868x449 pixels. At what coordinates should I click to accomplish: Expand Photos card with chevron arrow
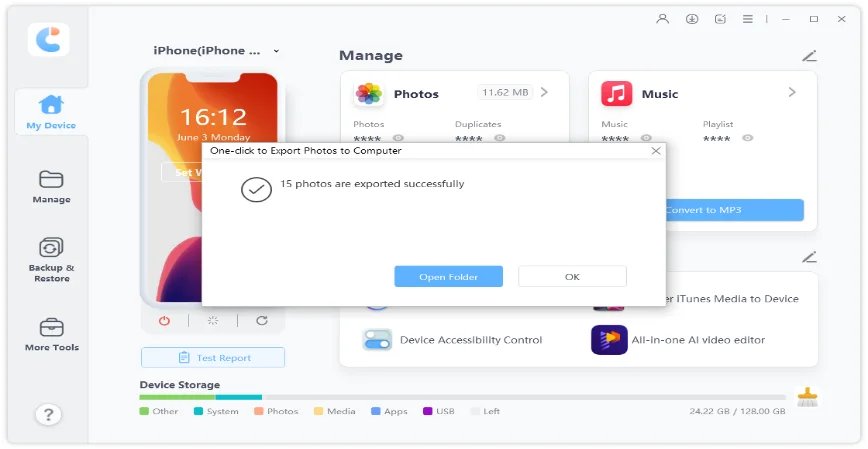[x=544, y=92]
